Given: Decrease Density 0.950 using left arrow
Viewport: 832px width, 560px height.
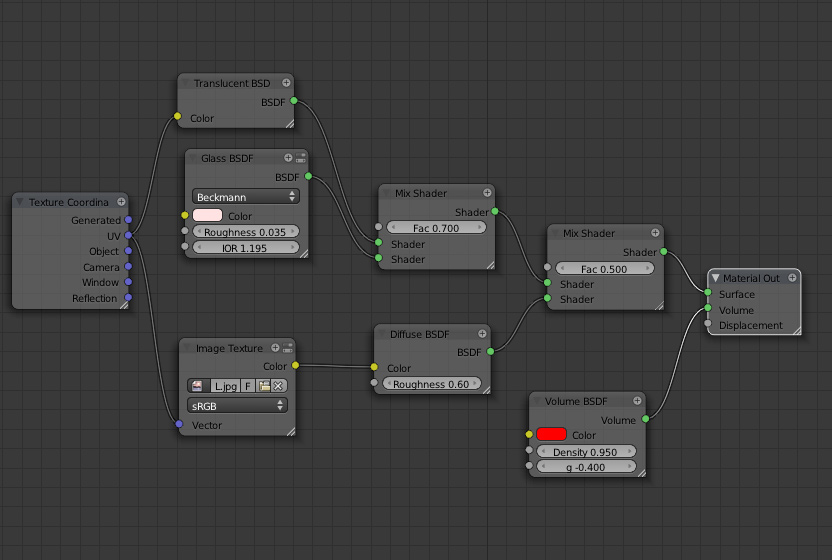Looking at the screenshot, I should (543, 452).
